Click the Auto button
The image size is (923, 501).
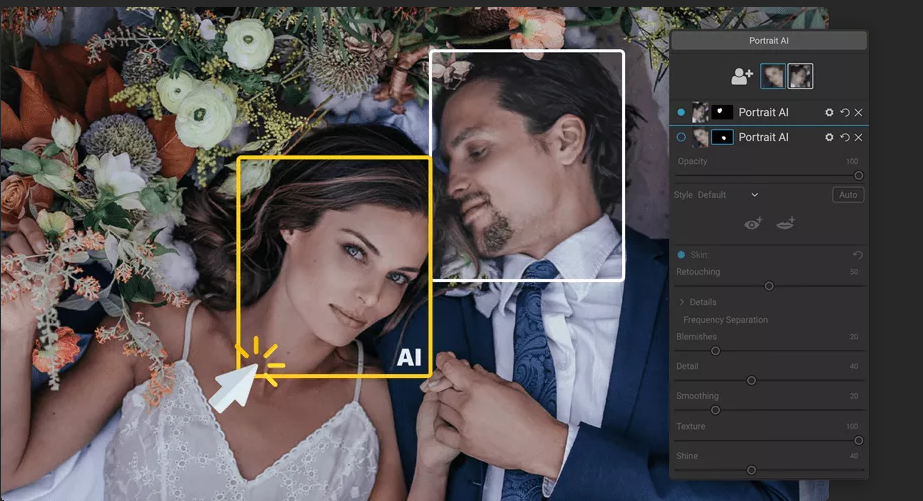[848, 195]
